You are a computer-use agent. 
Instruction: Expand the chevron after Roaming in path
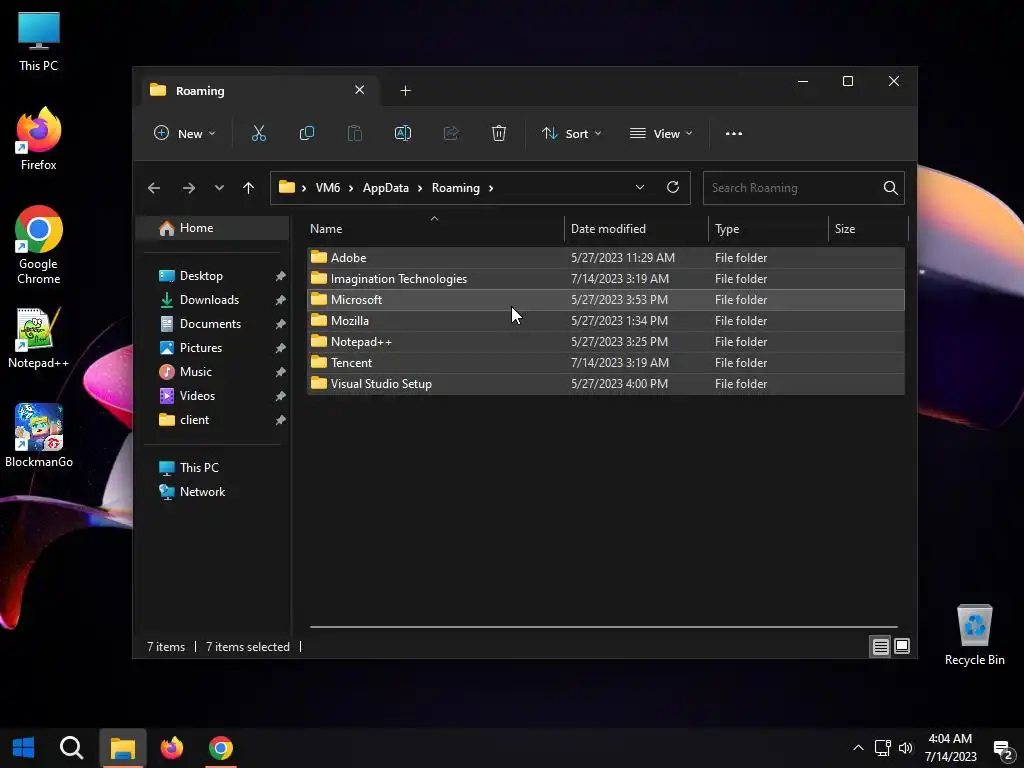pyautogui.click(x=491, y=188)
